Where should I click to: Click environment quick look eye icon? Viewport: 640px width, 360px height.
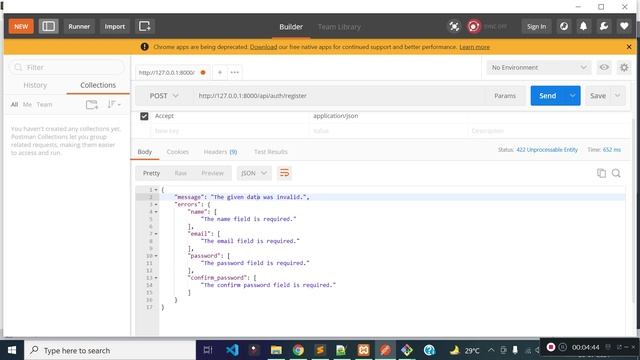(x=604, y=67)
